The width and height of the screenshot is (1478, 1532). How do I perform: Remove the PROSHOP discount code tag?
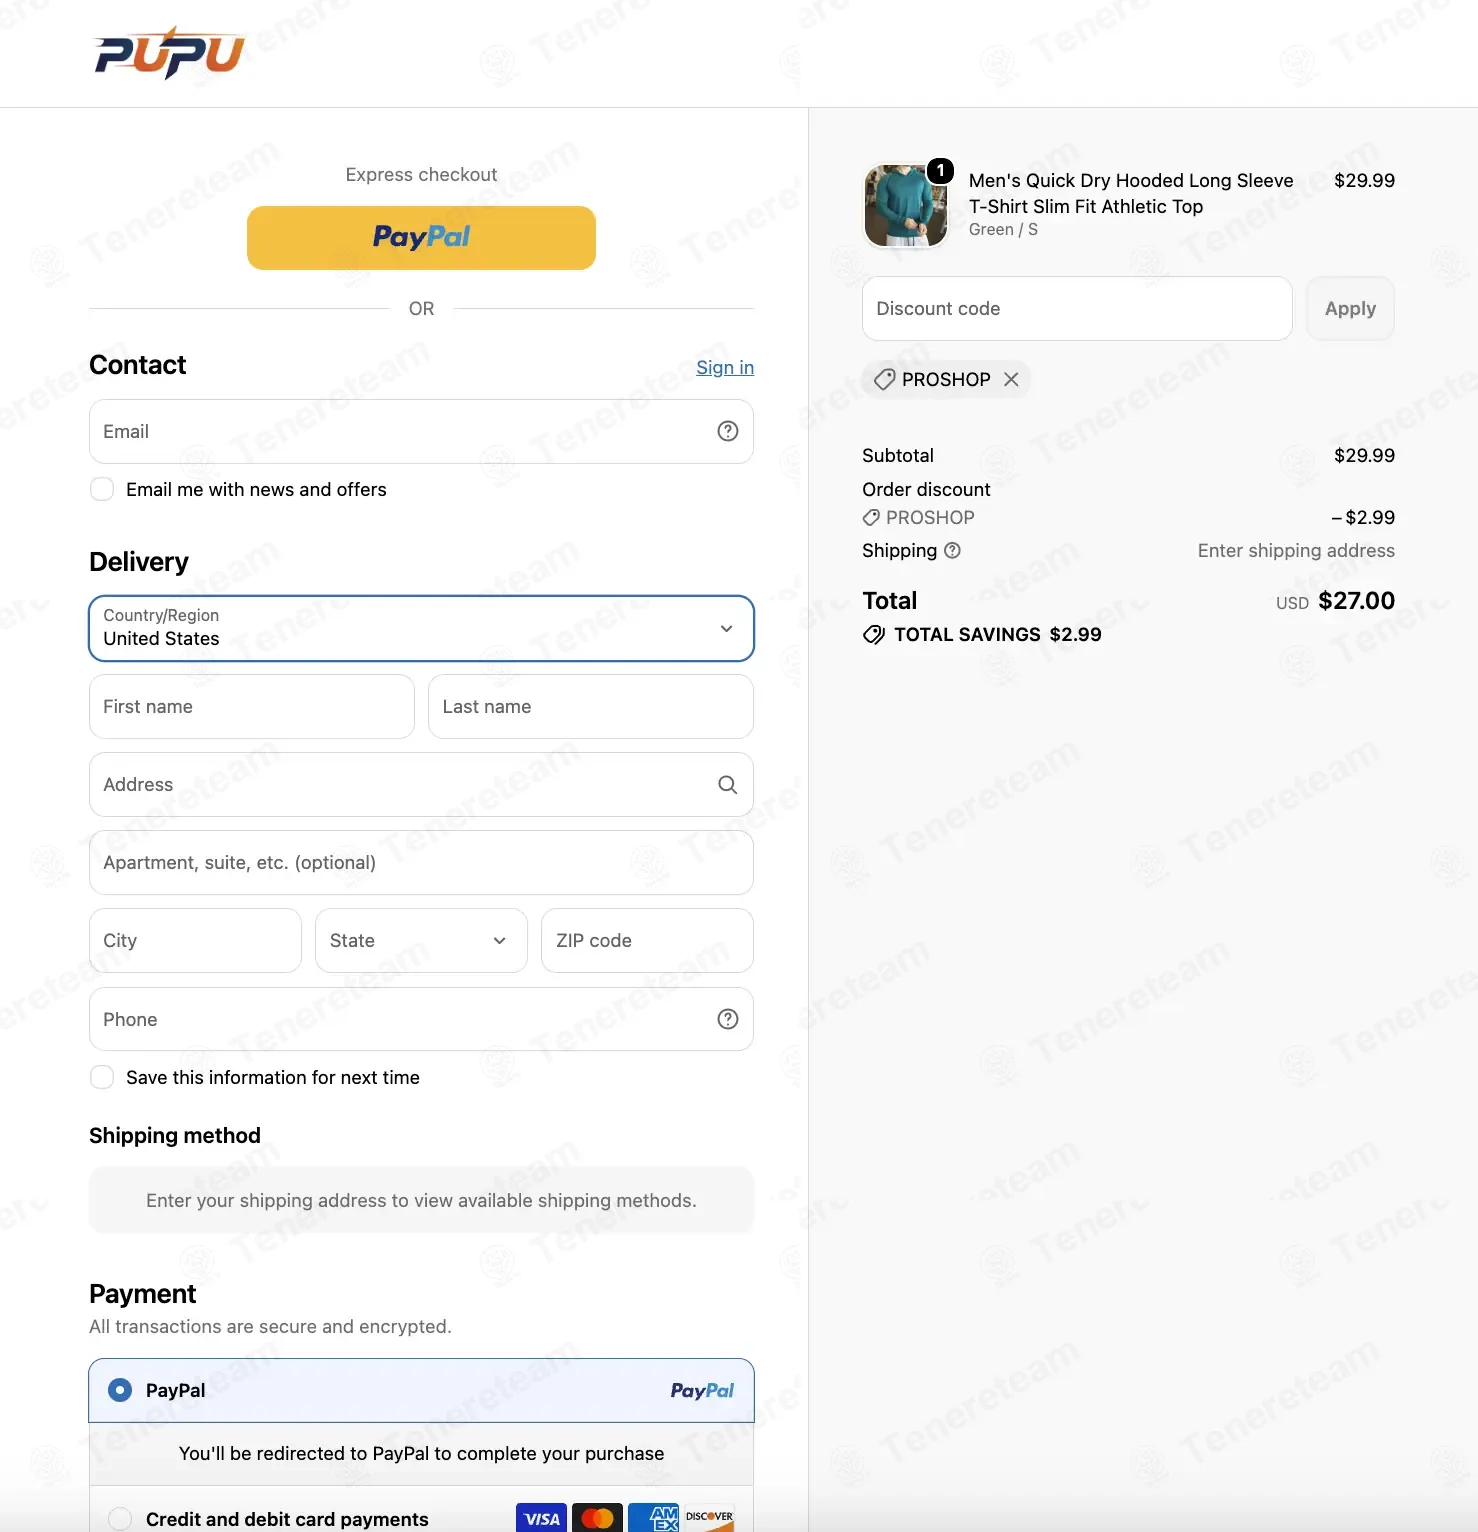pos(1011,379)
